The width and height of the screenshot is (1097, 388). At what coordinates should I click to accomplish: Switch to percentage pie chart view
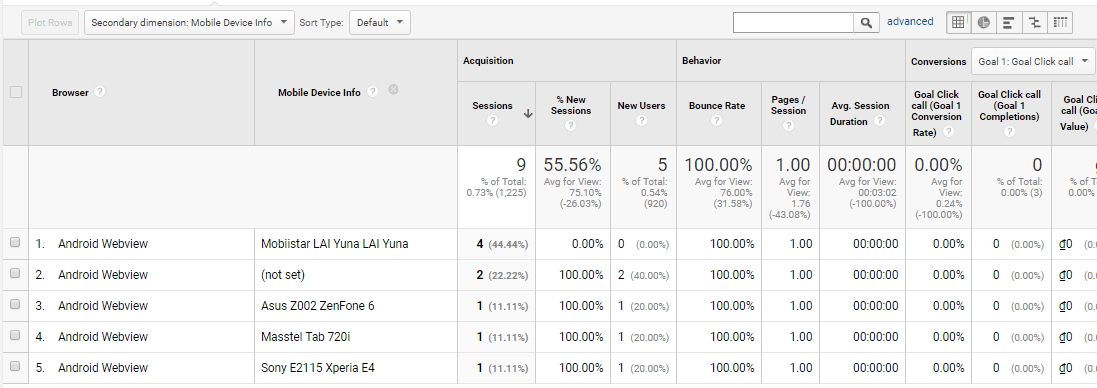point(984,22)
